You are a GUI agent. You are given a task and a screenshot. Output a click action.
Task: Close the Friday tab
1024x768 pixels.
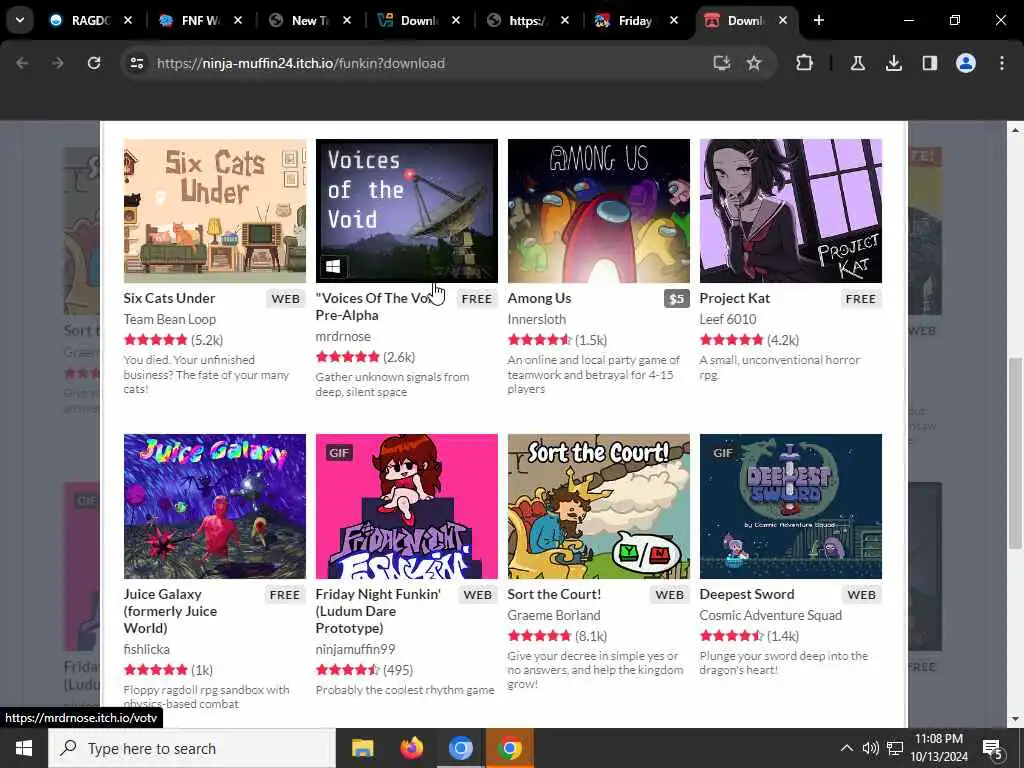point(674,20)
